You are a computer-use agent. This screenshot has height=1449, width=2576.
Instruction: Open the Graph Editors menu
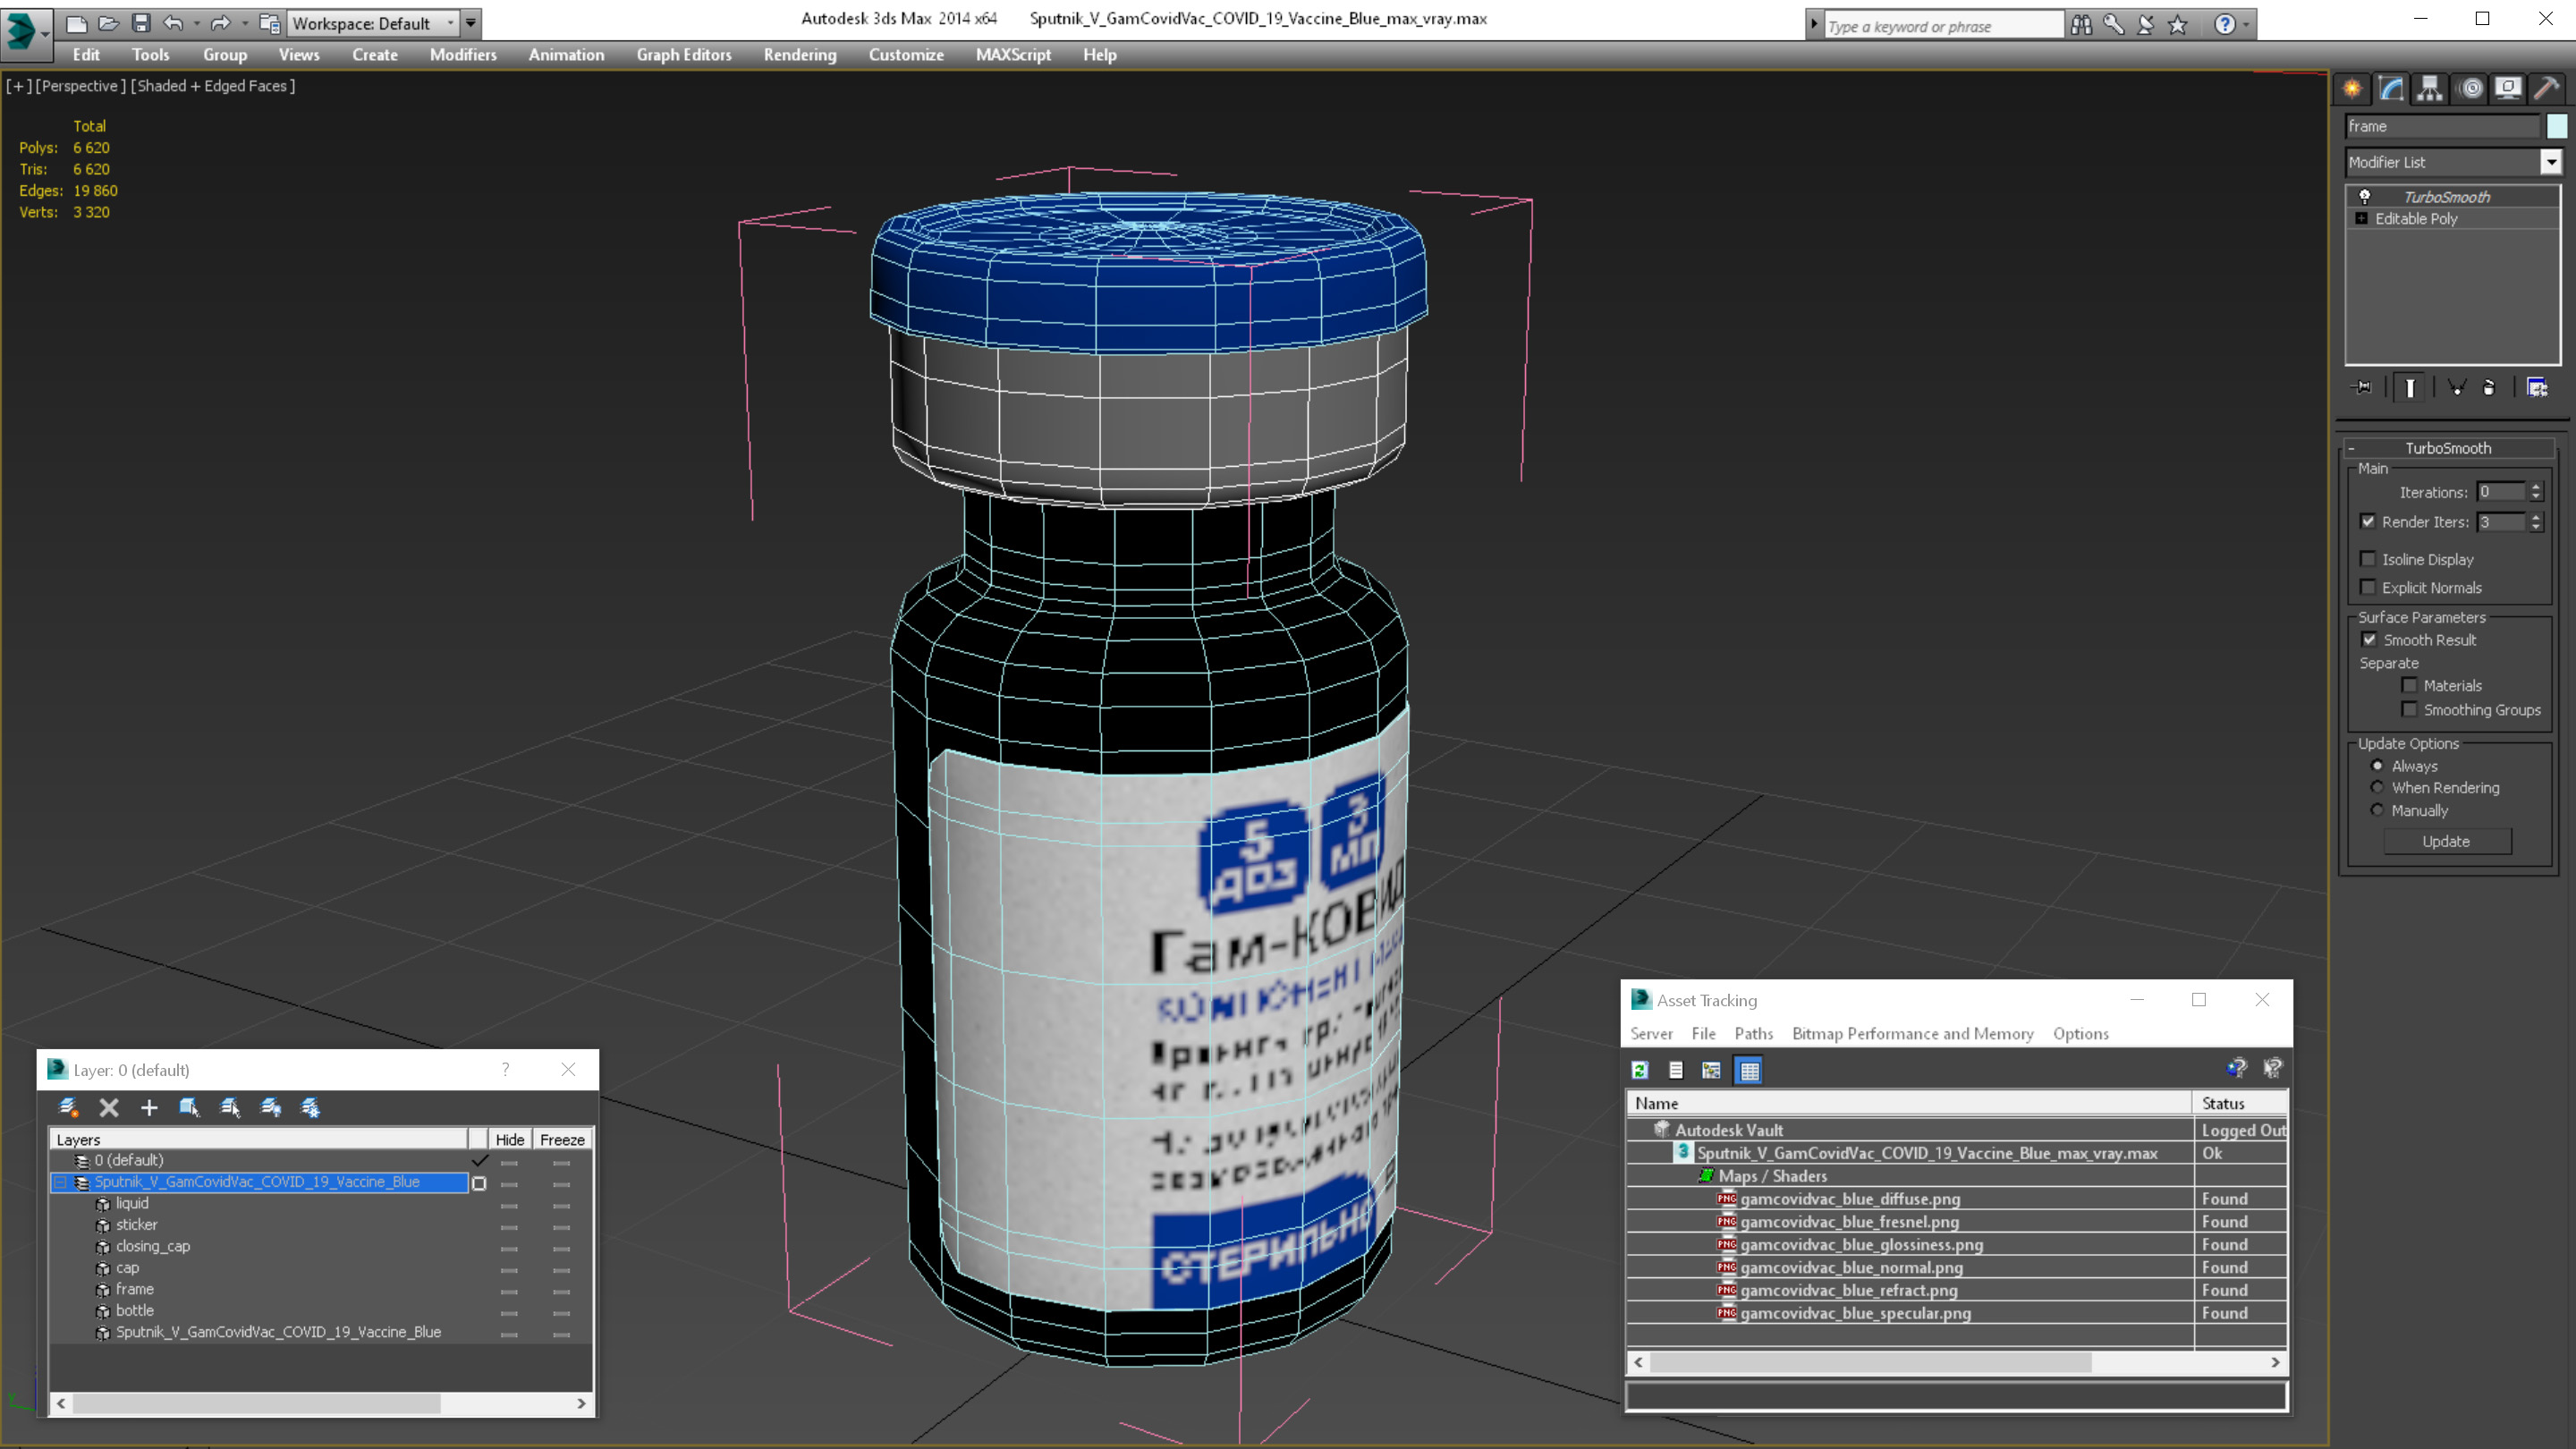point(684,55)
